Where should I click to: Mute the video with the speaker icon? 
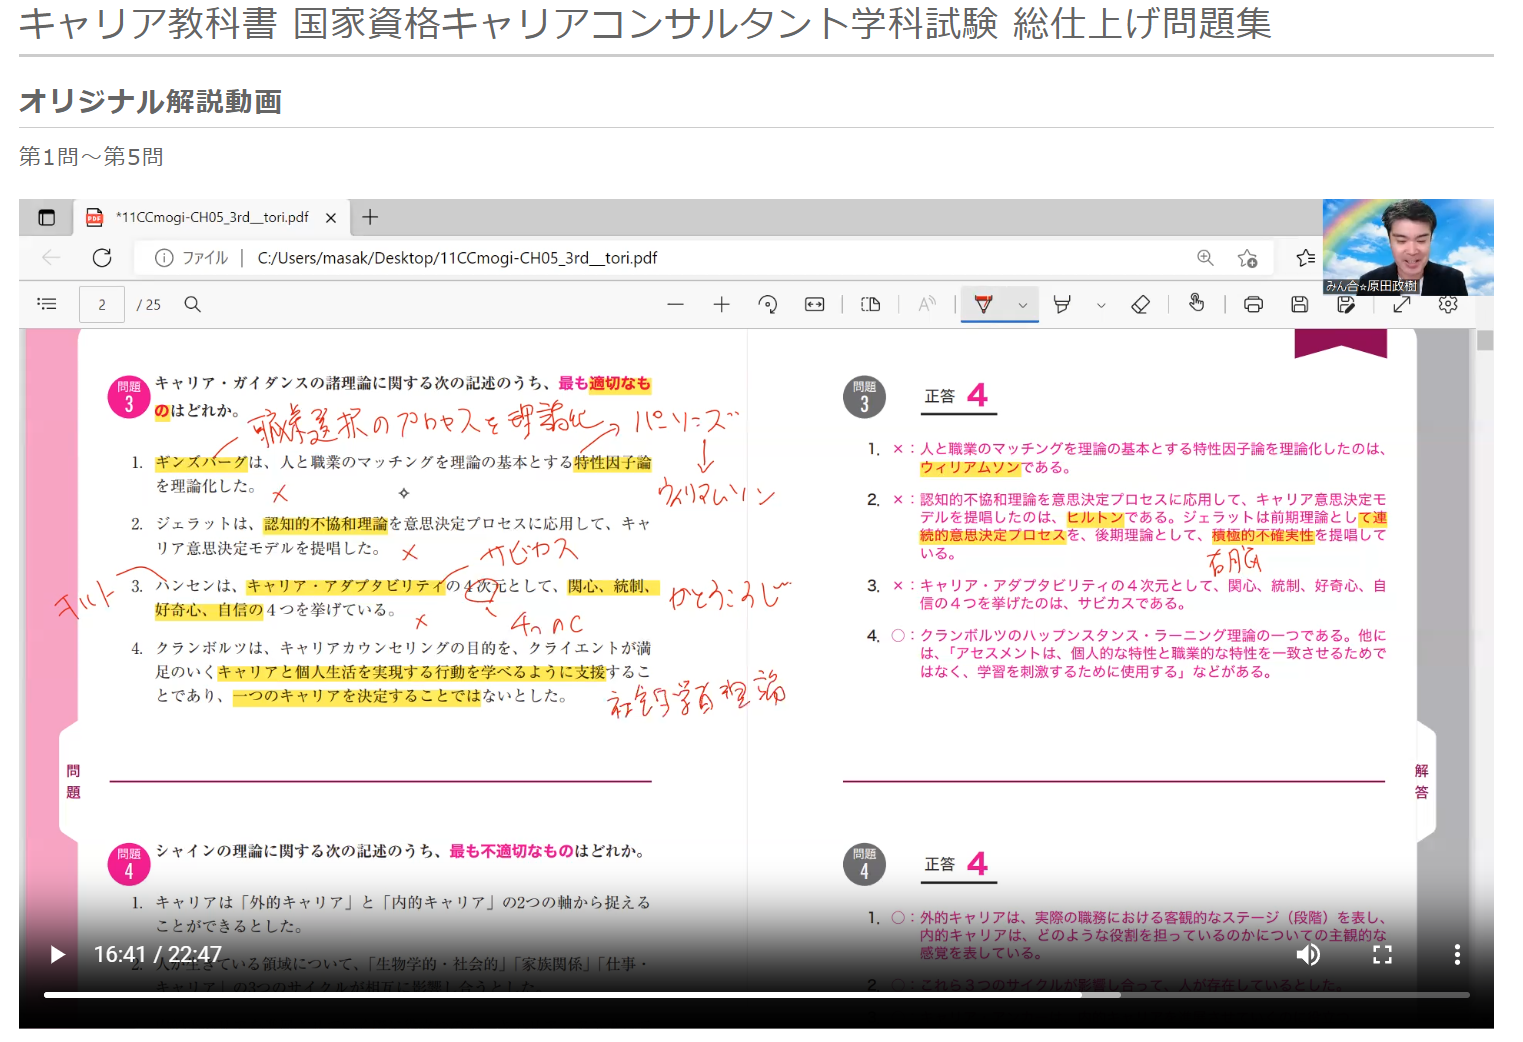(1307, 955)
